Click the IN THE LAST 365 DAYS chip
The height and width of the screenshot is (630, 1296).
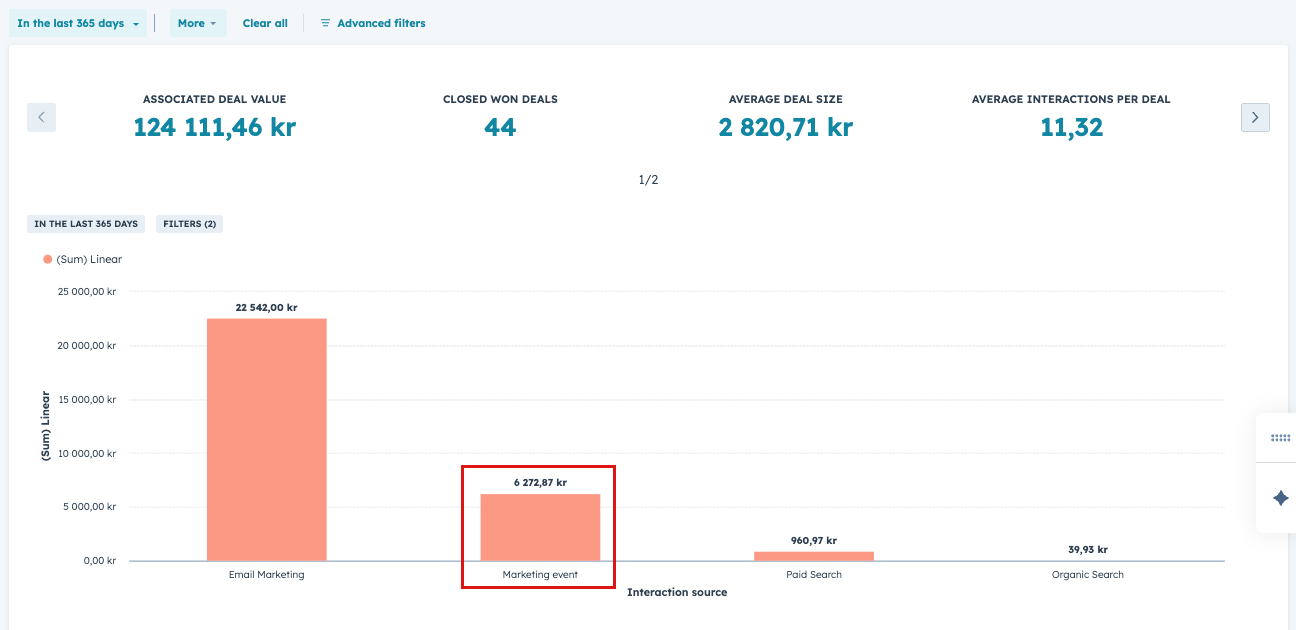[x=85, y=224]
